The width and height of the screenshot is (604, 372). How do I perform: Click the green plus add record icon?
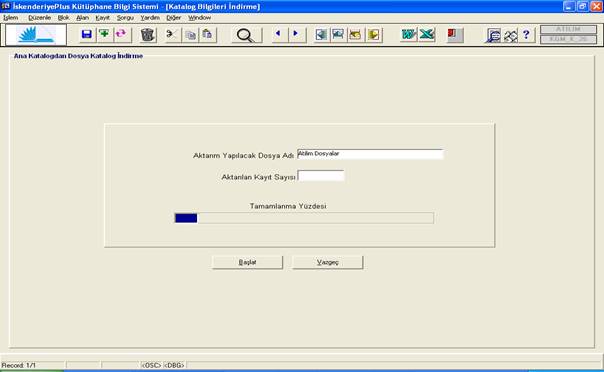point(104,35)
